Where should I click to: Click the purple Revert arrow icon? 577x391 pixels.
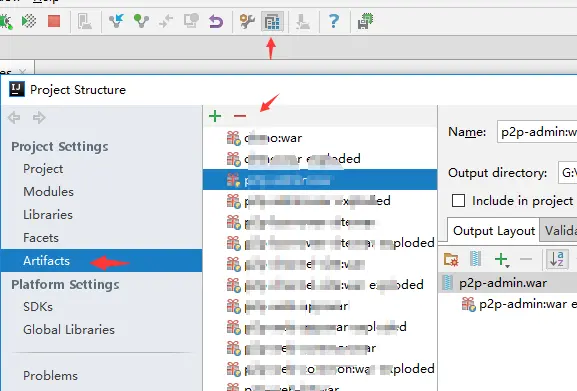pyautogui.click(x=216, y=21)
